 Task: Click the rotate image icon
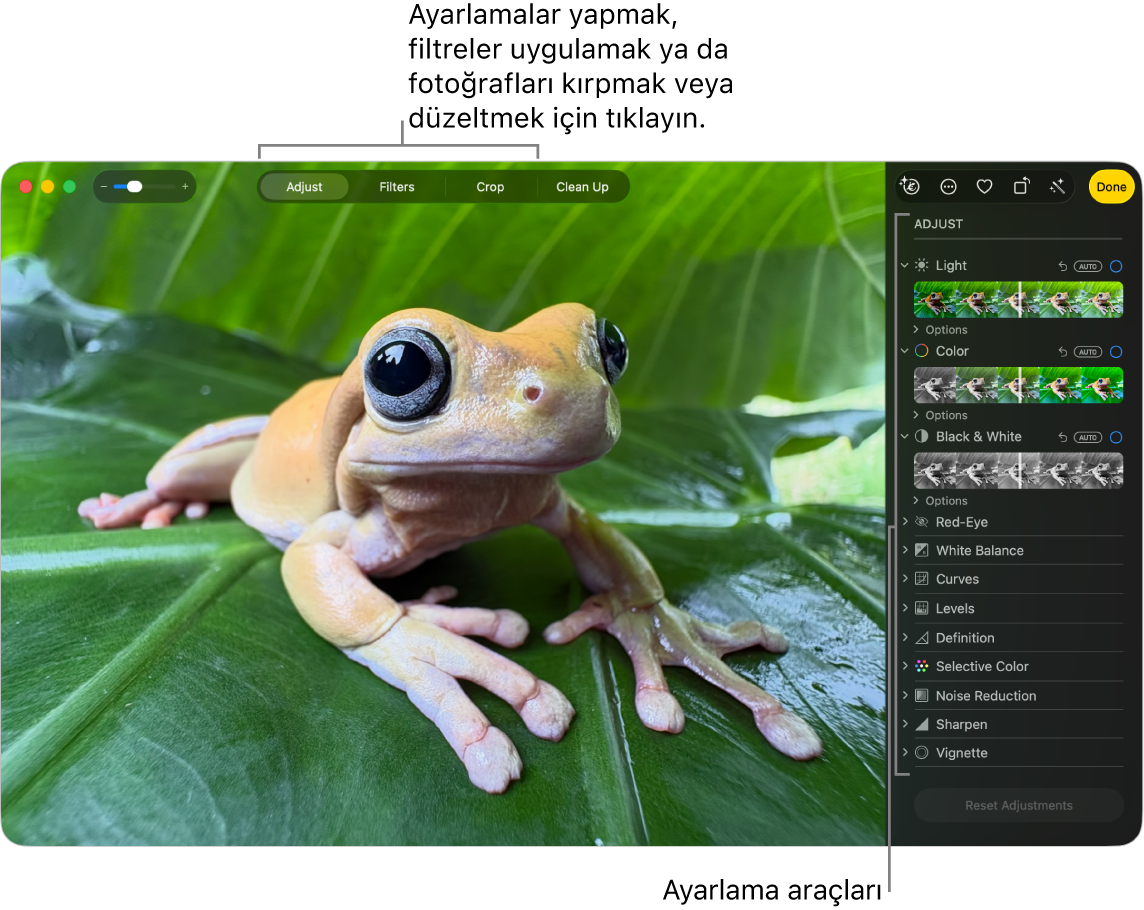(x=1021, y=187)
